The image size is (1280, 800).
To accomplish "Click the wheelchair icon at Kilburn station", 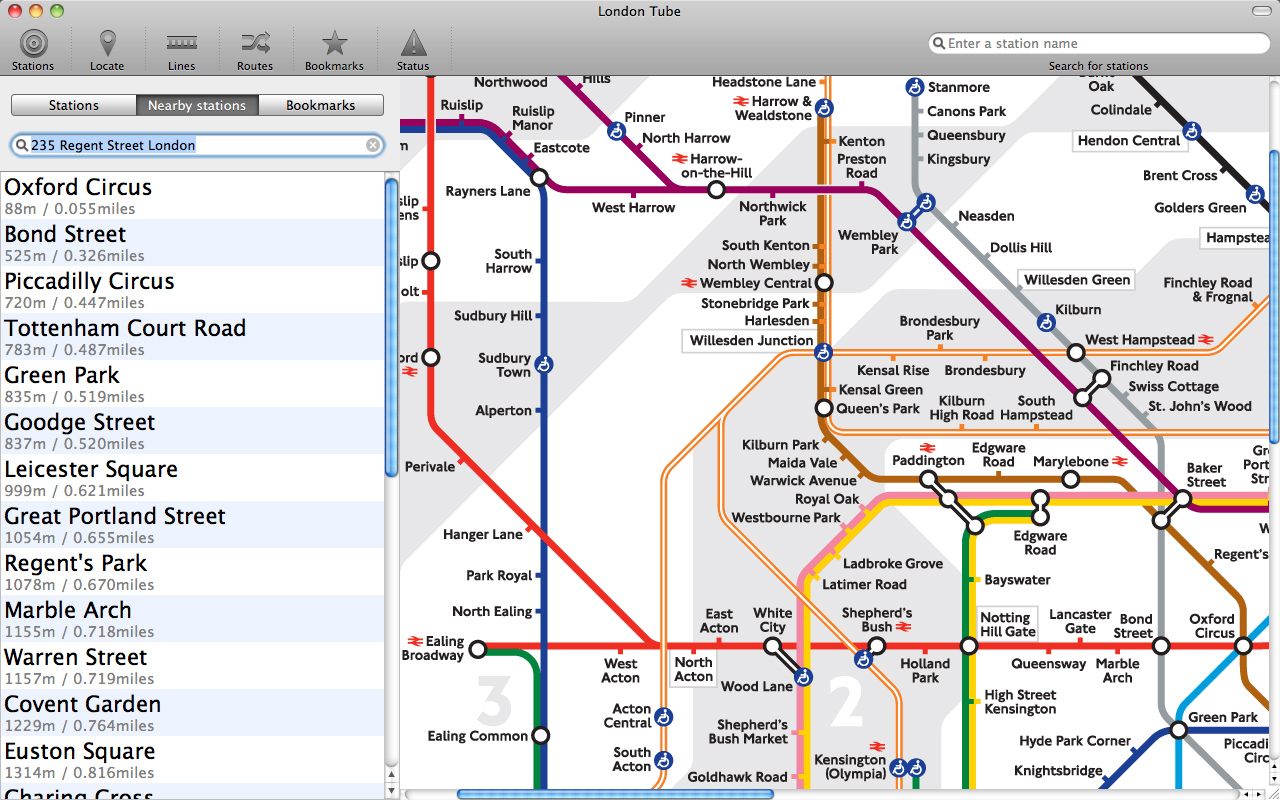I will (x=1046, y=322).
